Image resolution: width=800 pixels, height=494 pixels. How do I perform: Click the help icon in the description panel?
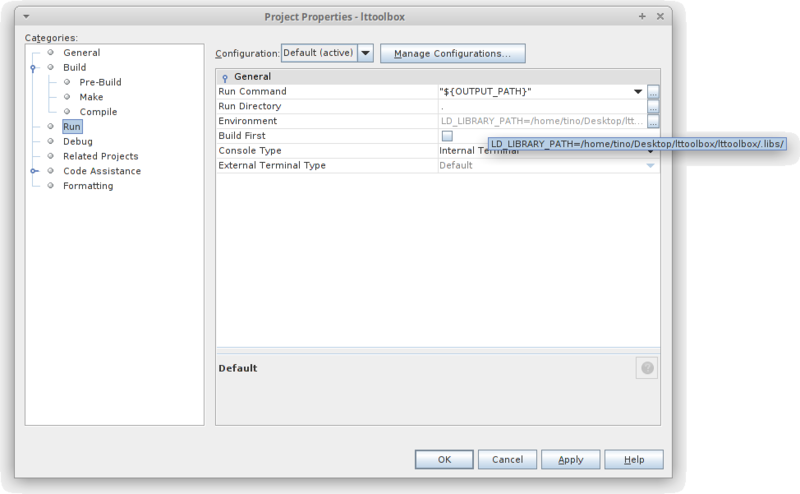646,368
